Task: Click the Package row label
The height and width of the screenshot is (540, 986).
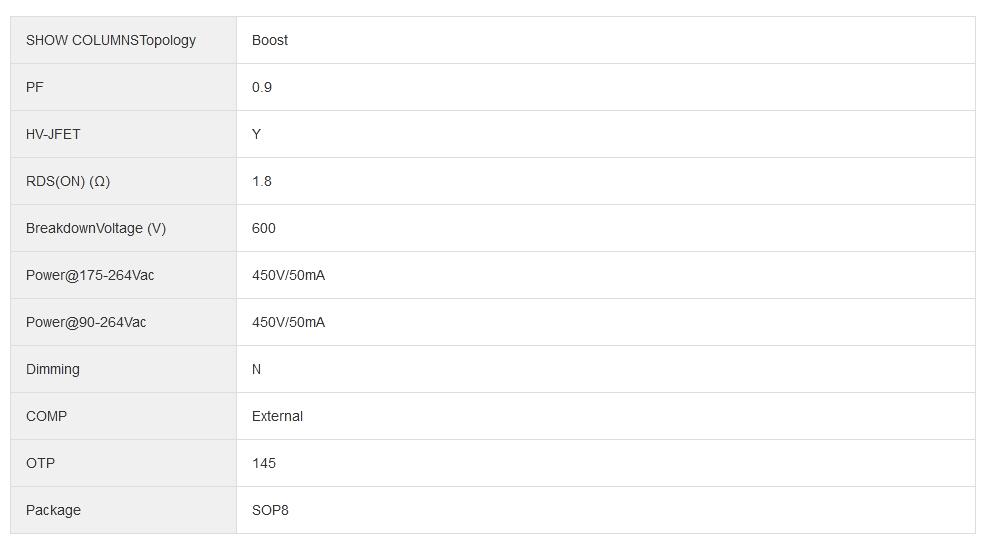Action: click(x=53, y=510)
